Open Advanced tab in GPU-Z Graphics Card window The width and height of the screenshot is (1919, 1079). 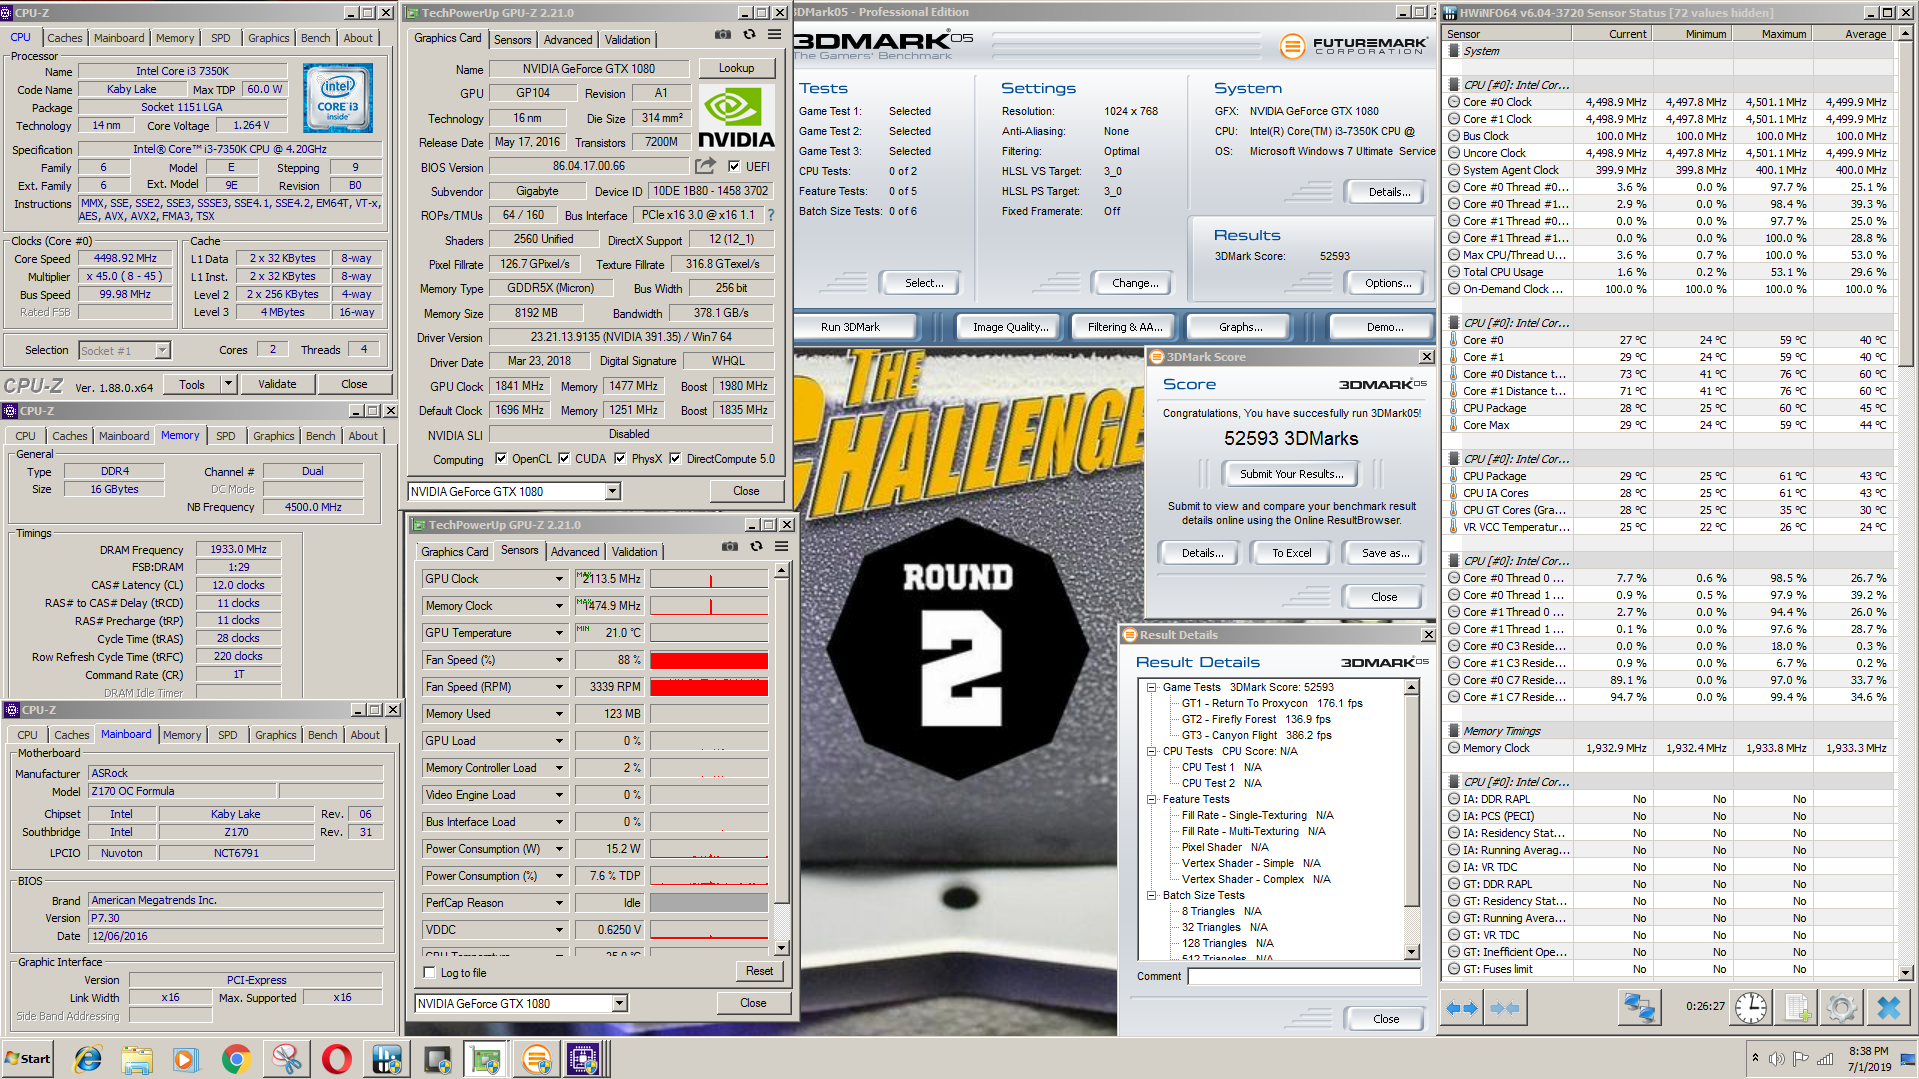click(568, 40)
